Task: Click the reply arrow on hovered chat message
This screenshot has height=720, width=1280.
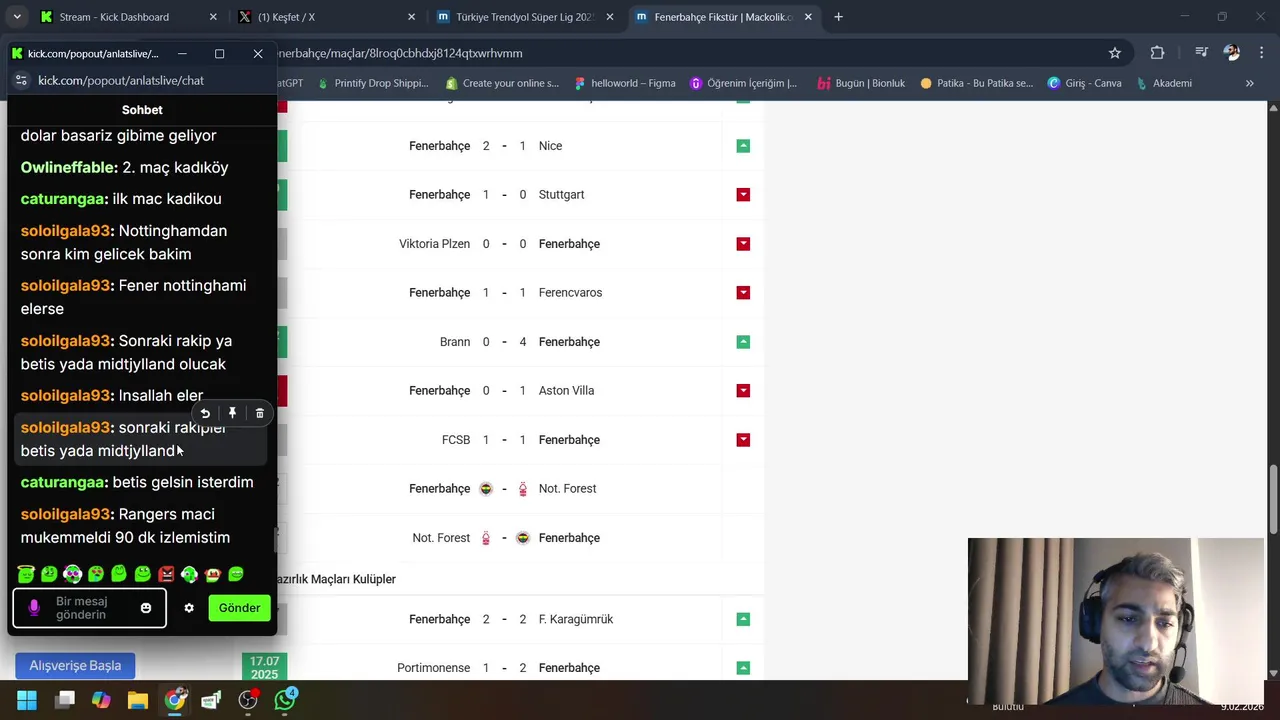Action: click(x=205, y=413)
